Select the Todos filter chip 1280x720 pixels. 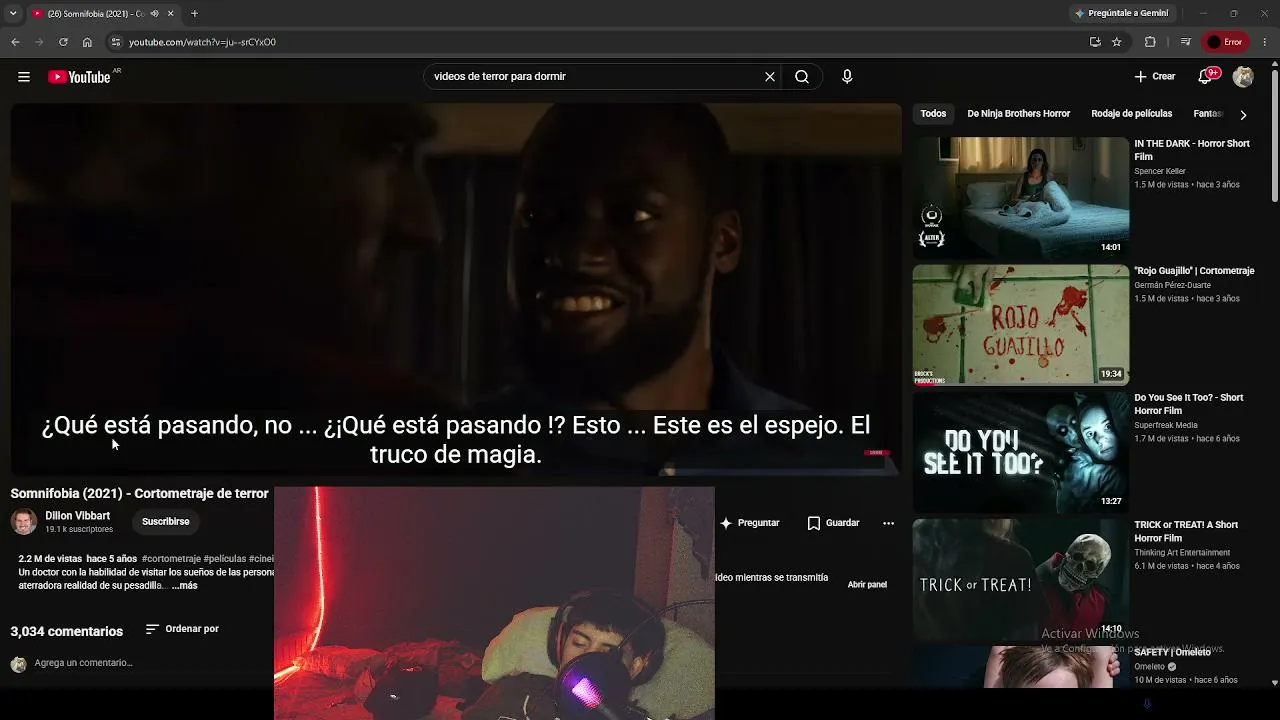[x=933, y=114]
